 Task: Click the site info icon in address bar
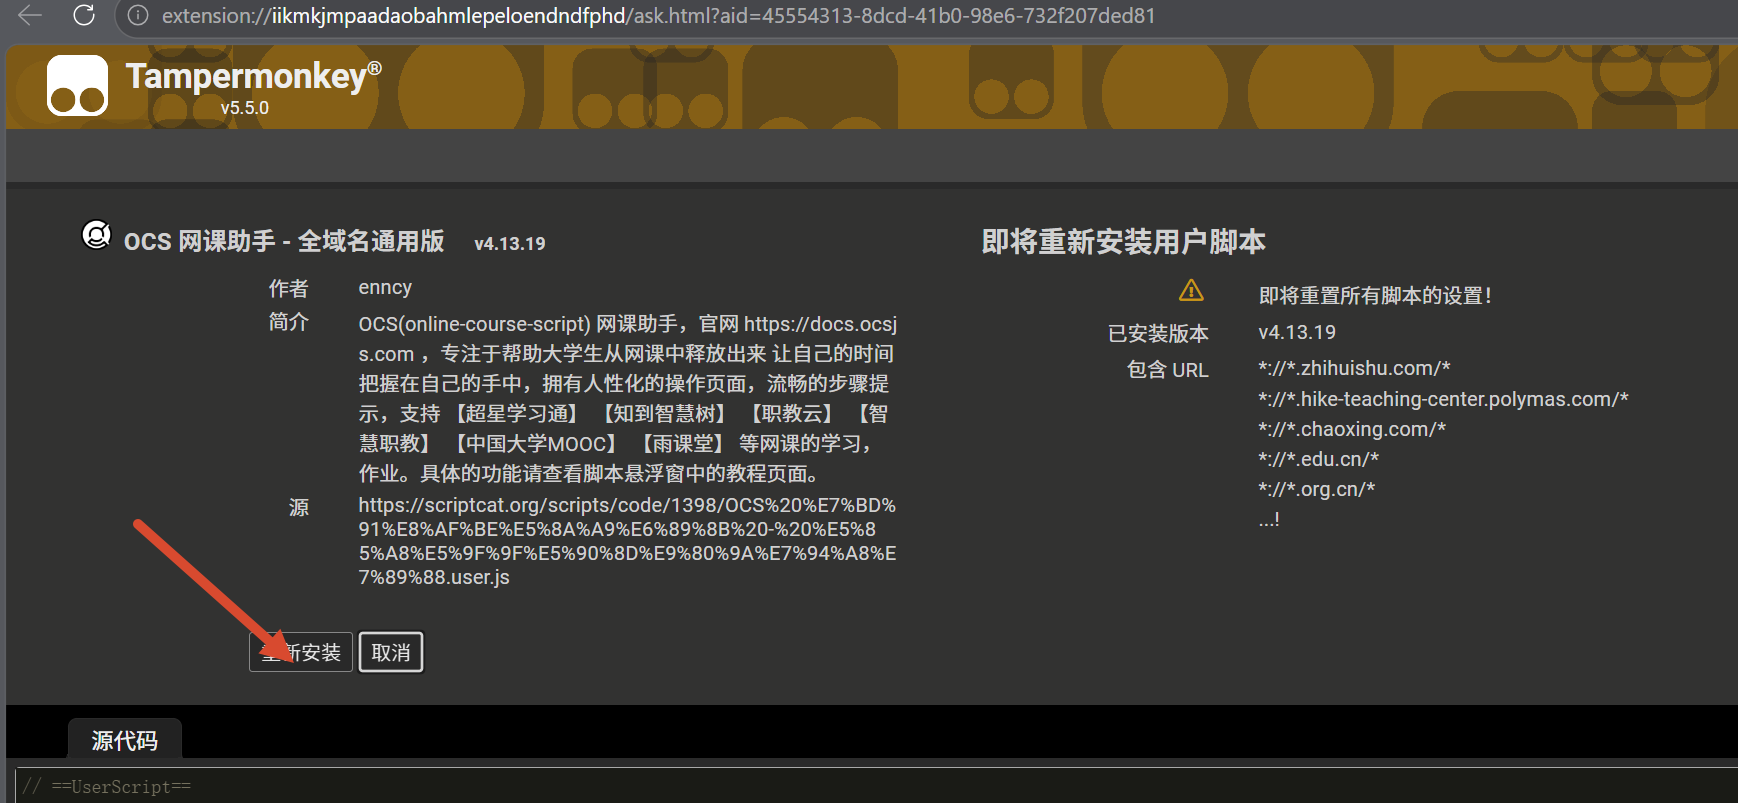[x=138, y=16]
